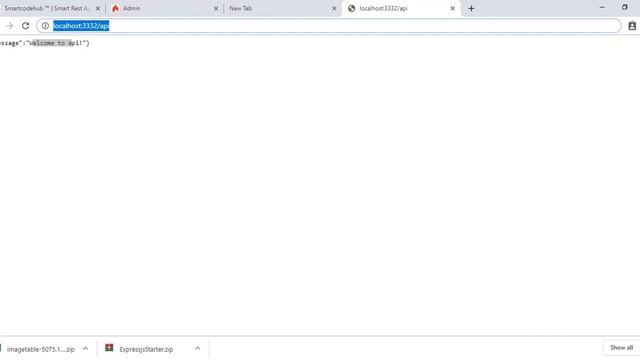Click the forward navigation arrow
The height and width of the screenshot is (360, 640).
[x=9, y=26]
